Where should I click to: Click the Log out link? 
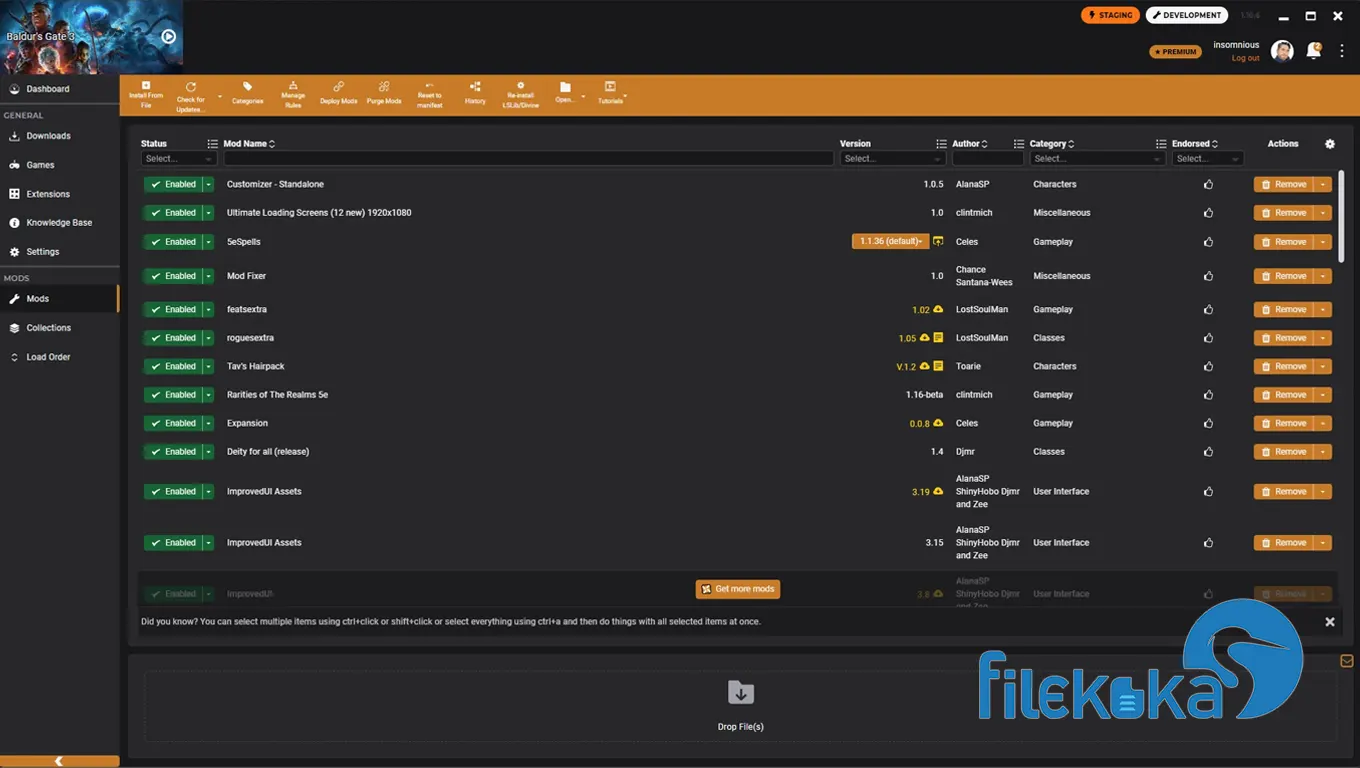click(x=1246, y=58)
